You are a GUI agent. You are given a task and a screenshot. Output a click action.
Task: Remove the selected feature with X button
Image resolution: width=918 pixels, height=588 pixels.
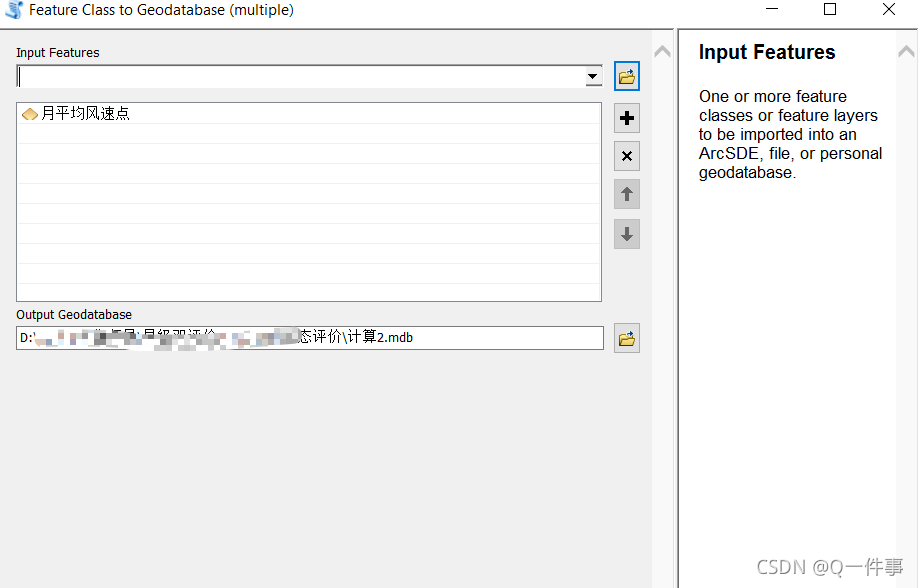[626, 156]
